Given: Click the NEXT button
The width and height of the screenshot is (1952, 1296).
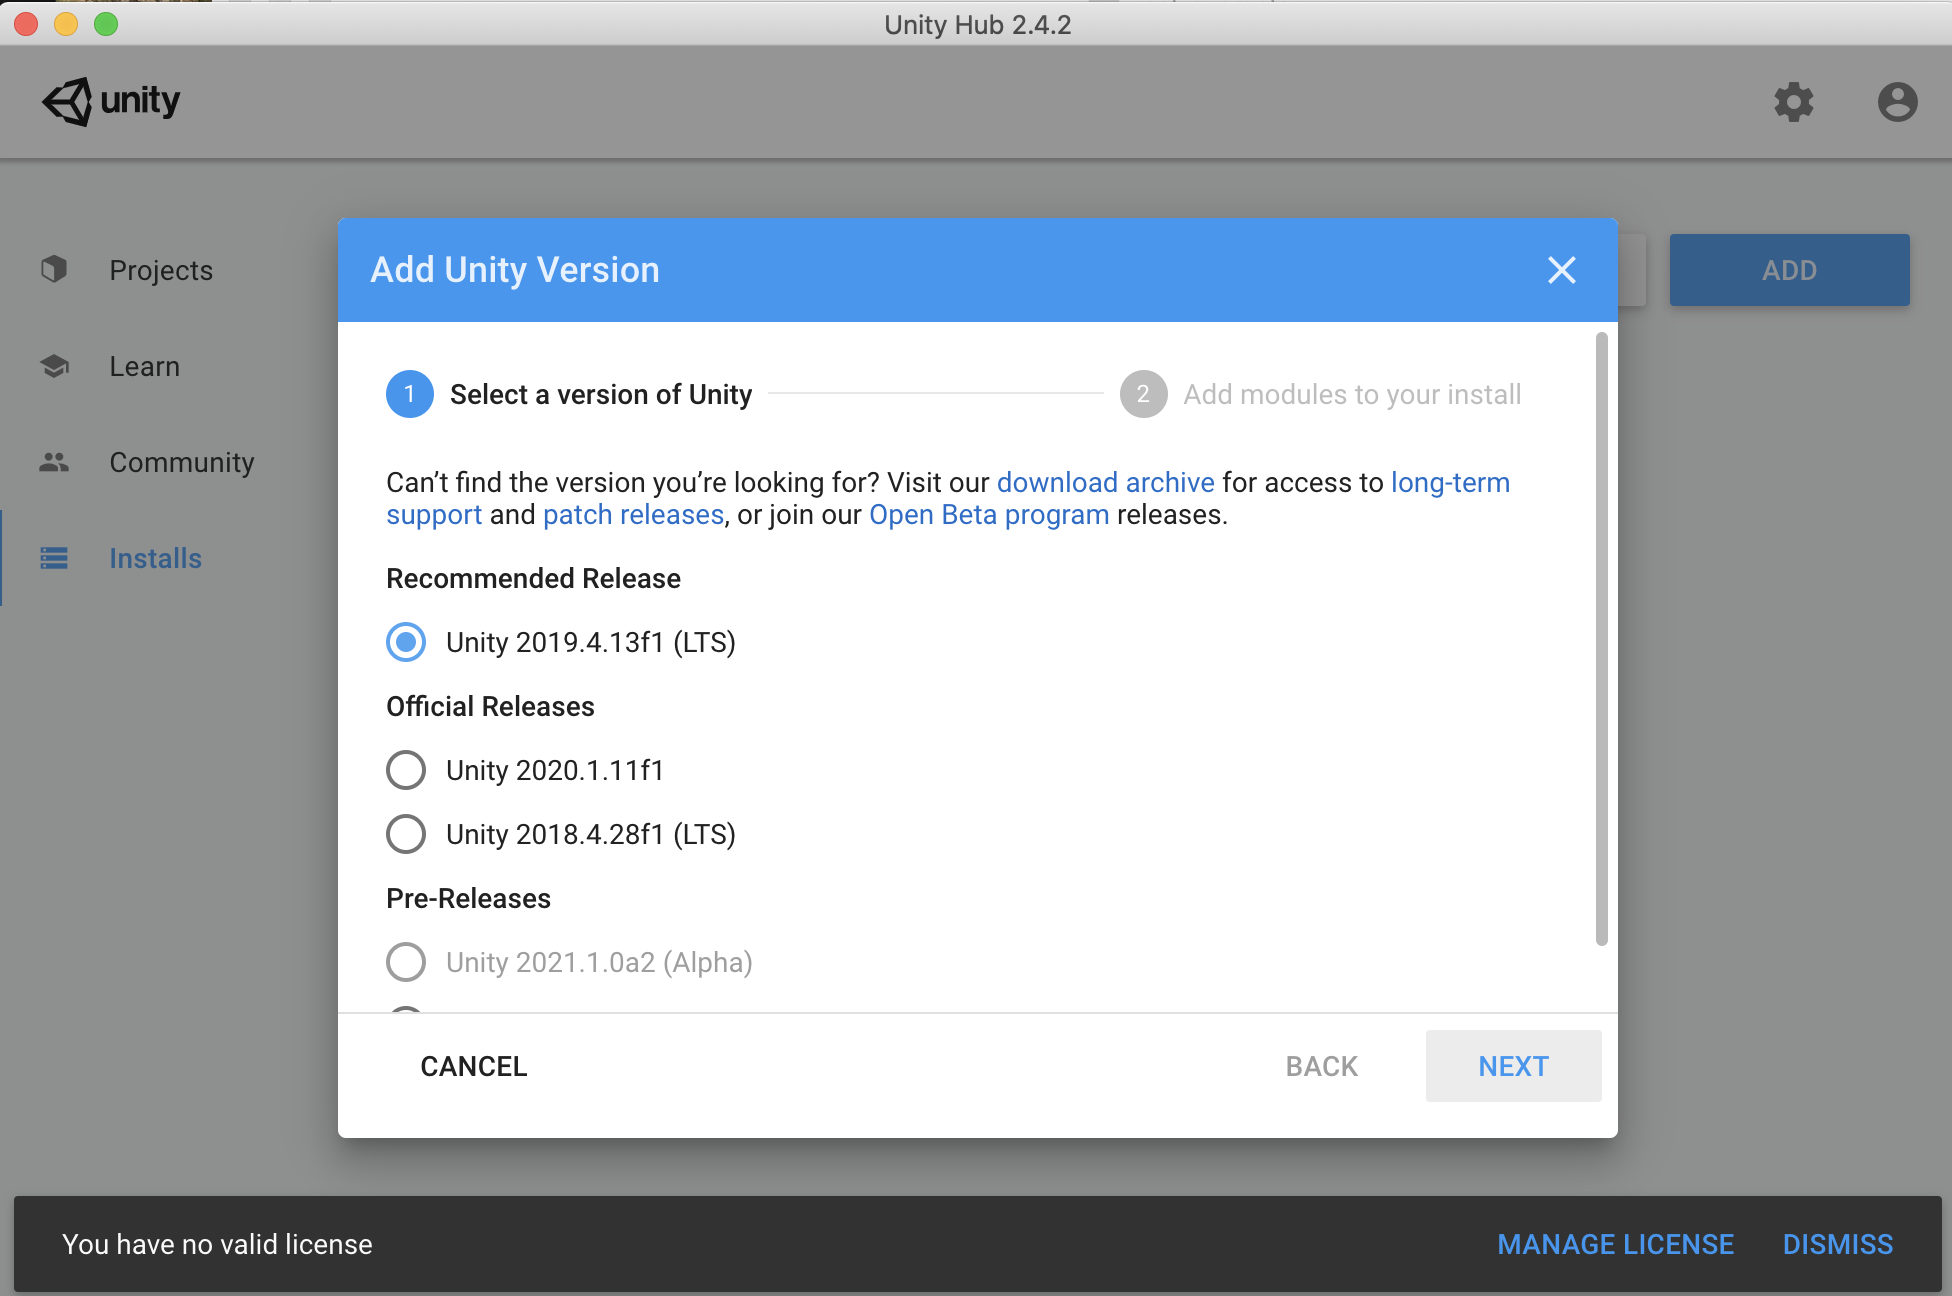Looking at the screenshot, I should [x=1513, y=1066].
